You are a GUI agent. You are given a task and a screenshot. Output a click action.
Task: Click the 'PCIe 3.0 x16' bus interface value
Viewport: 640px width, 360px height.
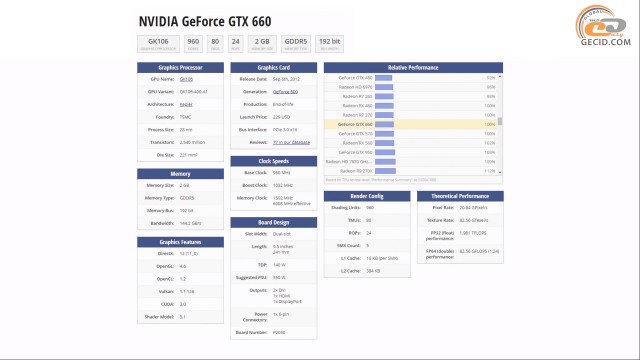[285, 130]
